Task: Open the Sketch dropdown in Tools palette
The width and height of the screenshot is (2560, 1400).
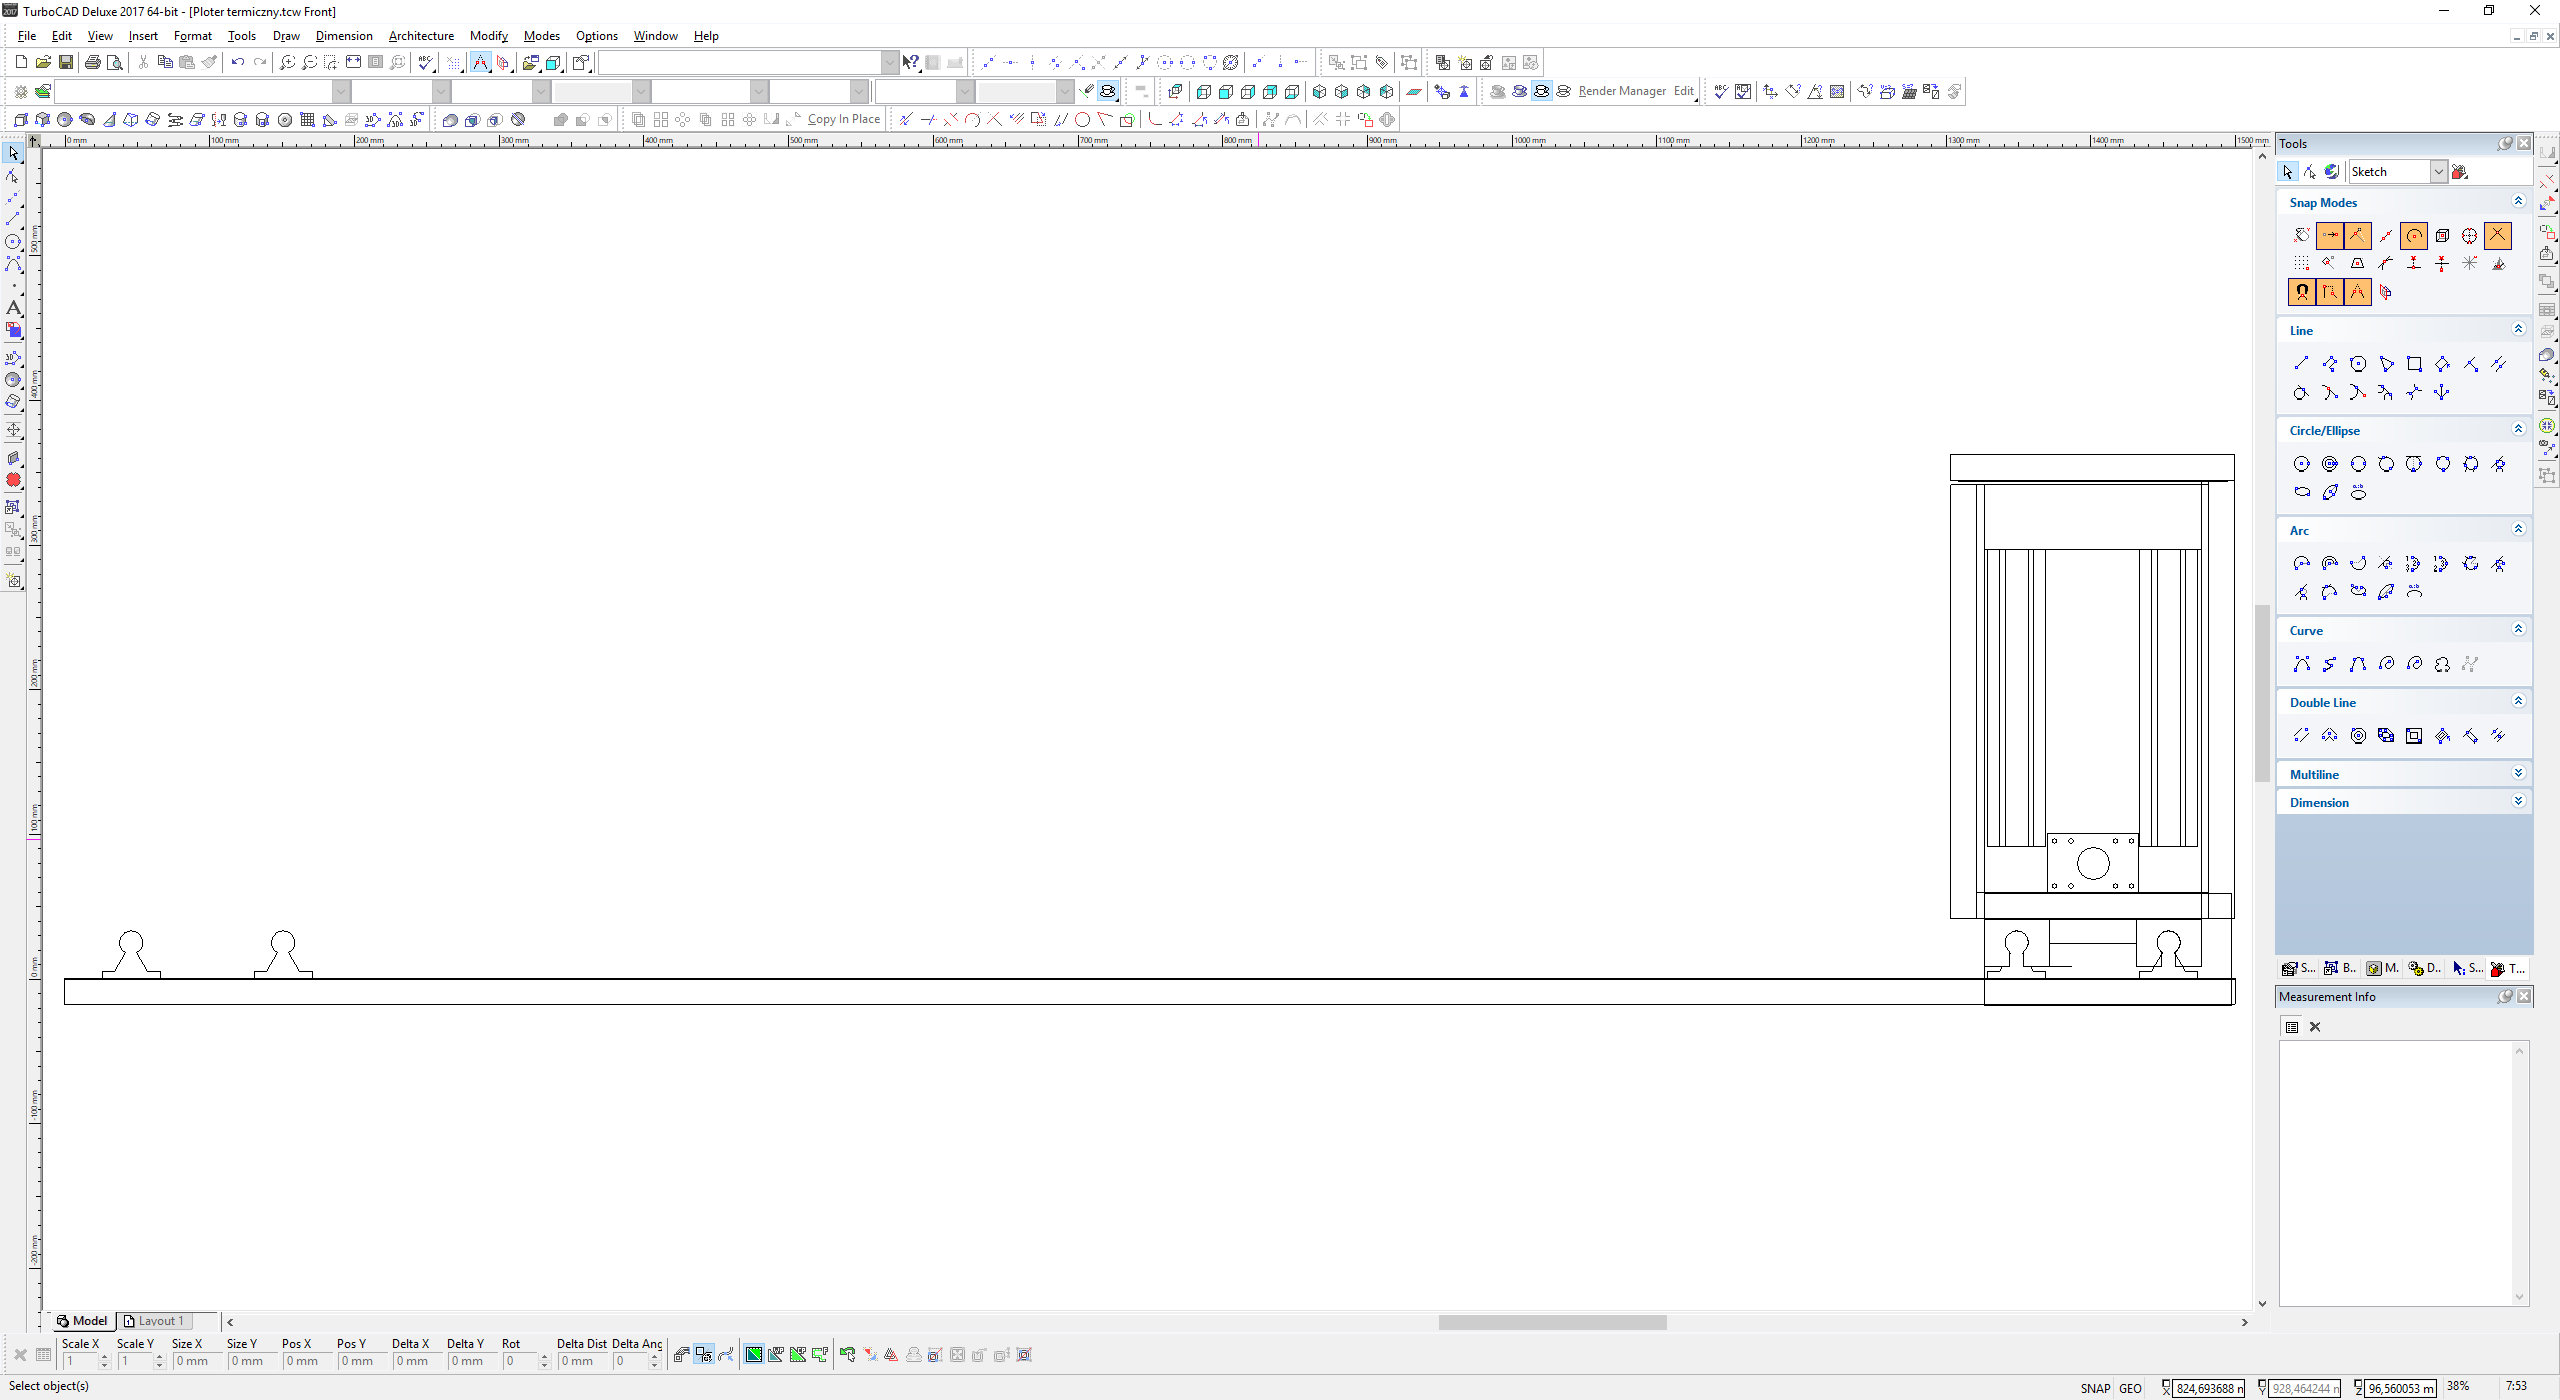Action: [2438, 172]
